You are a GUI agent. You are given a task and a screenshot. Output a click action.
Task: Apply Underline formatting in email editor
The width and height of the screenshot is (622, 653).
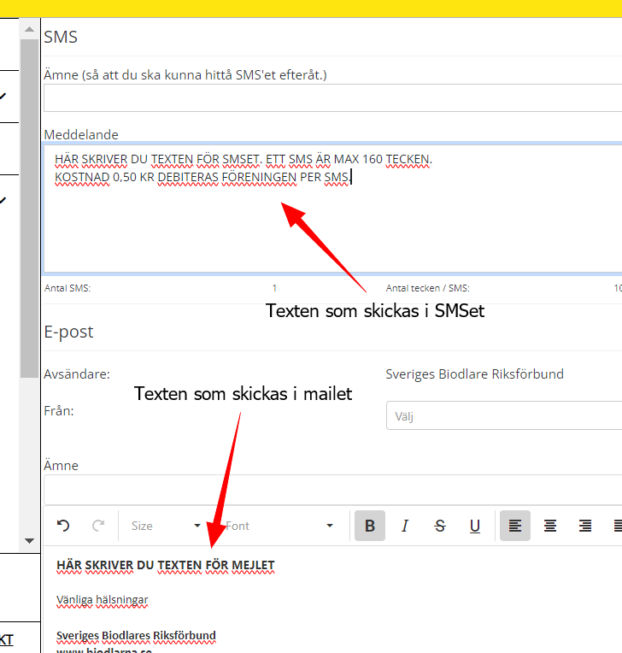[475, 526]
